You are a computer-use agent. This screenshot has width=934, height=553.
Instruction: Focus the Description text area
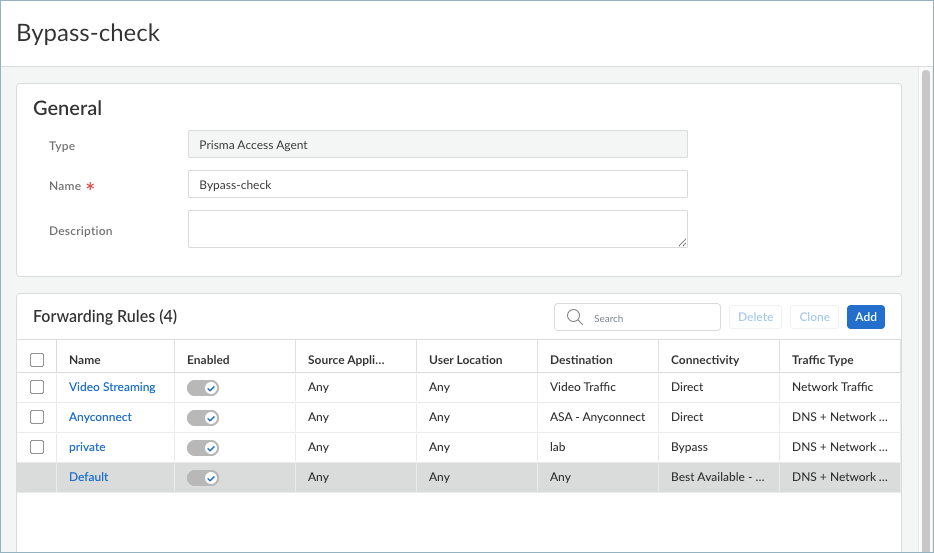437,229
